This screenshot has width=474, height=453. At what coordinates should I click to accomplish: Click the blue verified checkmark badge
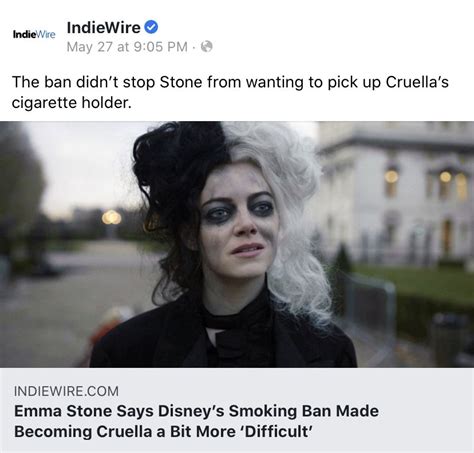point(151,27)
